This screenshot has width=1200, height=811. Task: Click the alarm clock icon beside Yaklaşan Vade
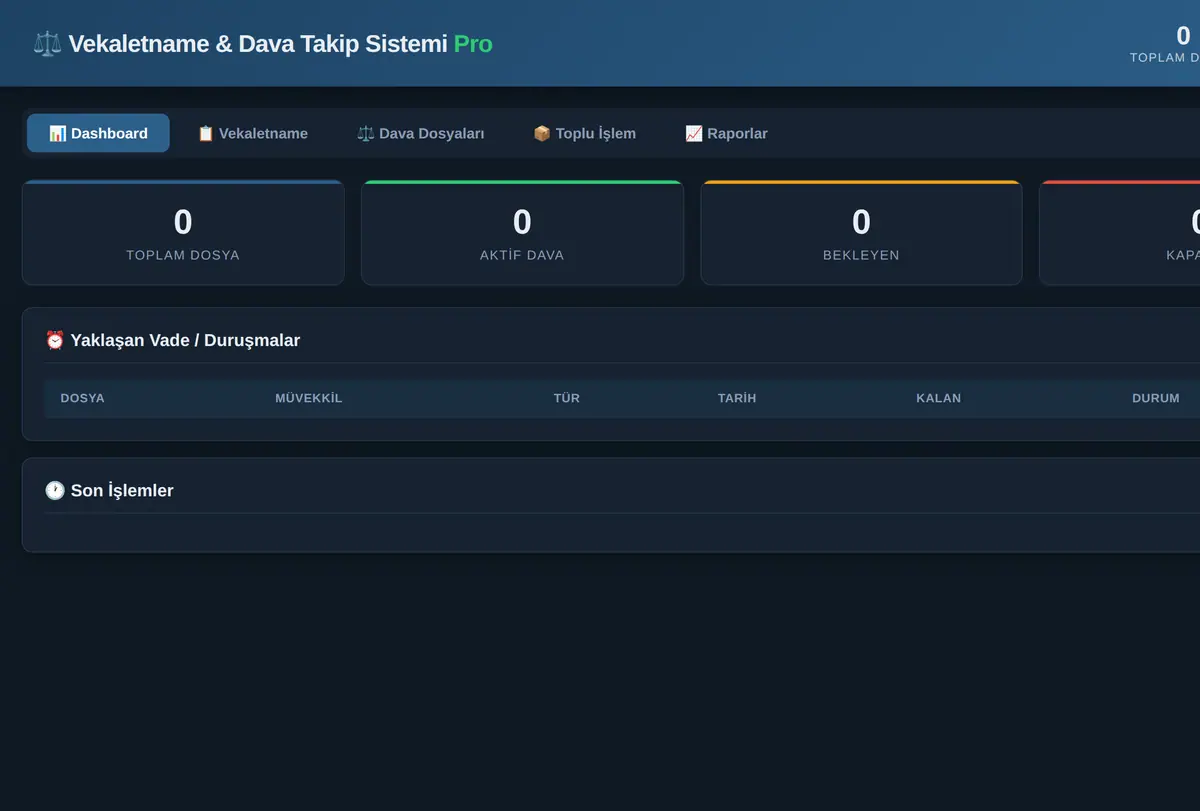55,340
